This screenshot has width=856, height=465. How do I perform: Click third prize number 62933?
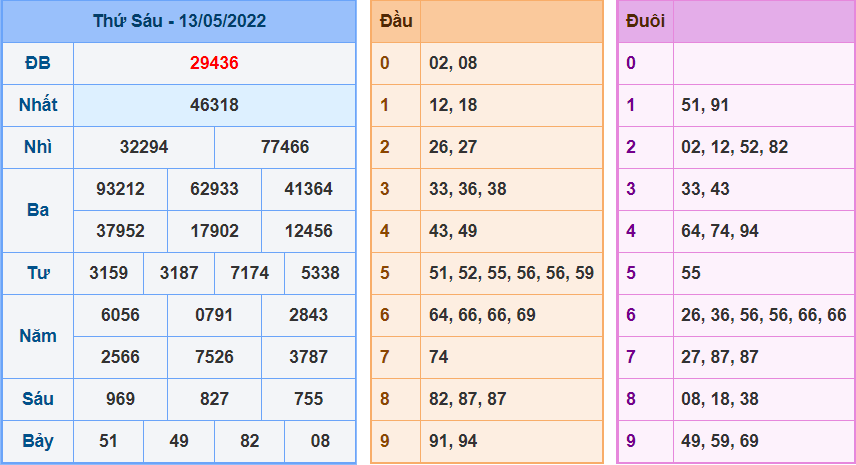click(214, 189)
